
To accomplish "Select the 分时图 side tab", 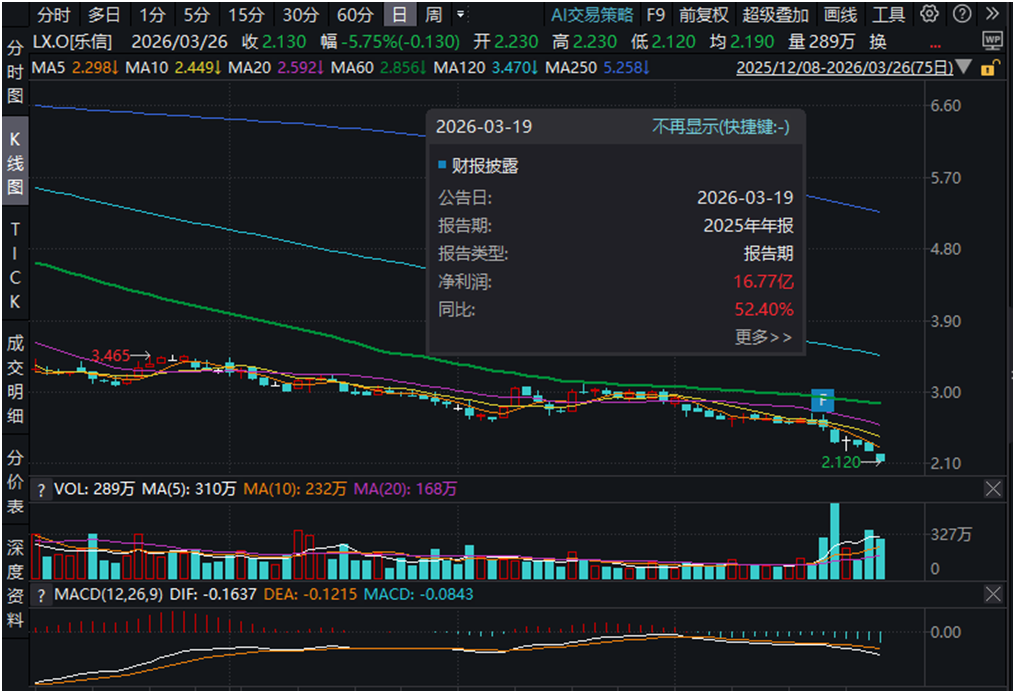I will point(15,74).
